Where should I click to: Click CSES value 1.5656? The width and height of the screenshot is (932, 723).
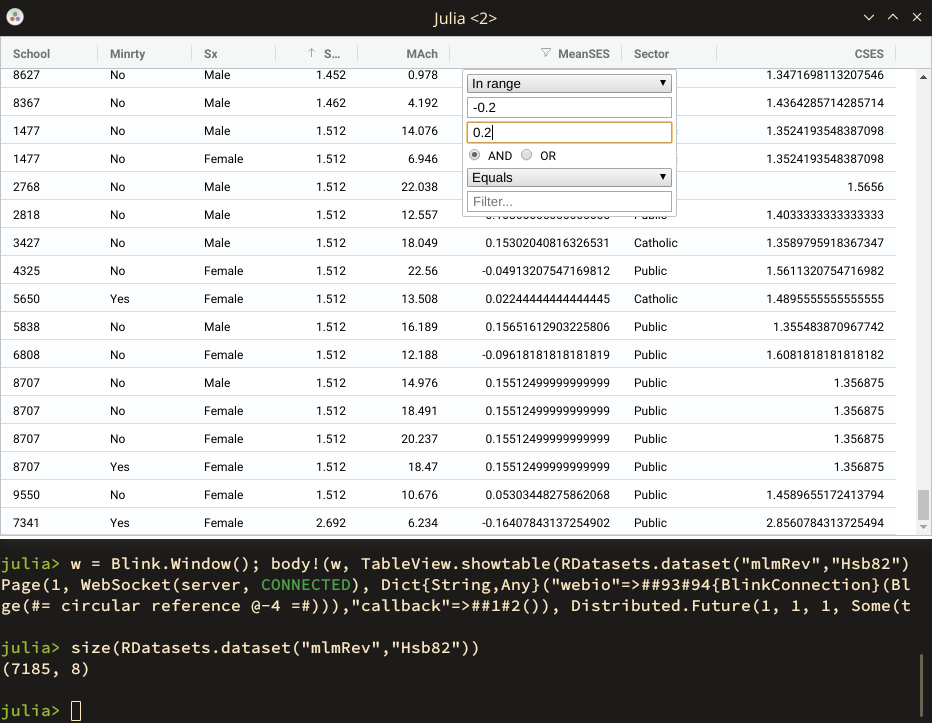pos(865,187)
